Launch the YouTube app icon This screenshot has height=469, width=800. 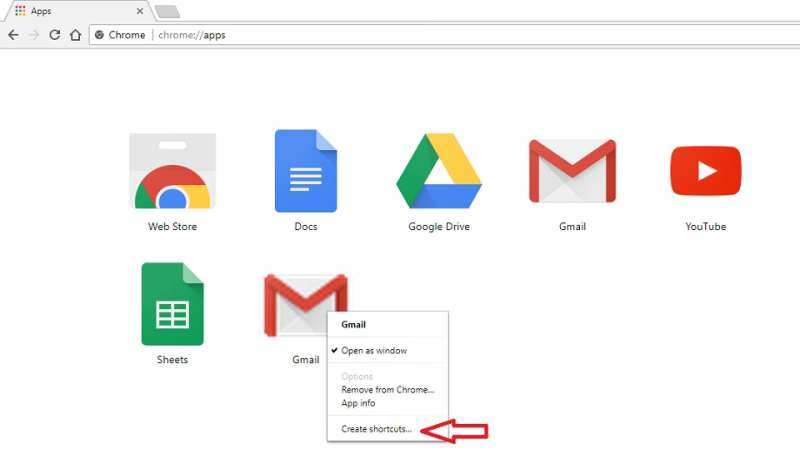pyautogui.click(x=705, y=171)
